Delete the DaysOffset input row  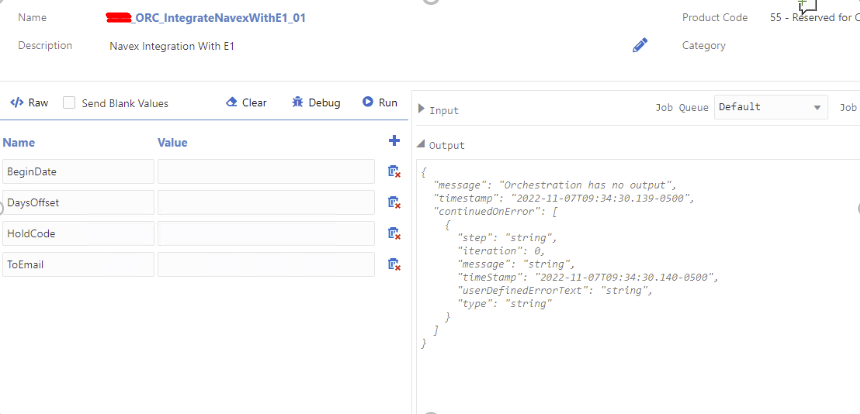394,203
